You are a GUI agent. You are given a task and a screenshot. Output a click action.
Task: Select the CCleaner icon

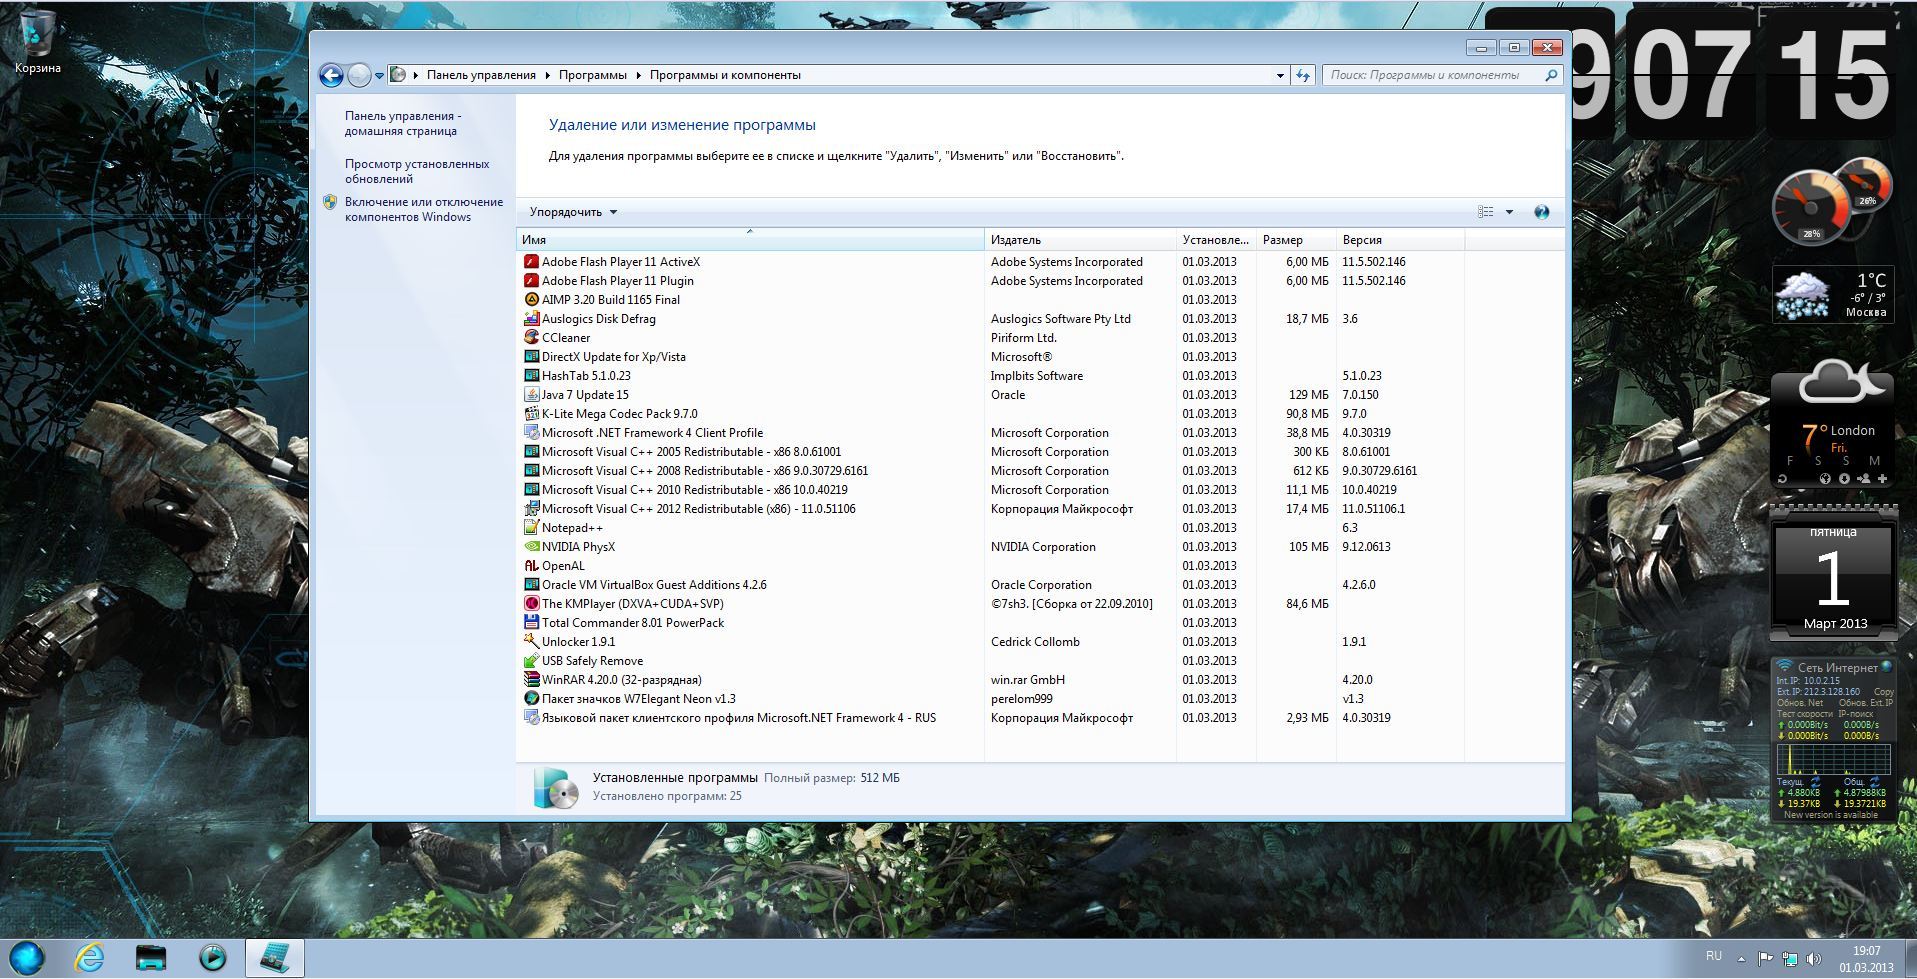tap(532, 338)
